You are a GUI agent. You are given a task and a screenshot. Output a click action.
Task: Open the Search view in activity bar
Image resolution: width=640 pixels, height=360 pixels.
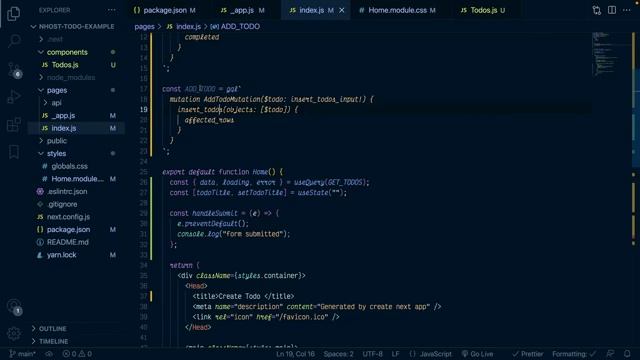pyautogui.click(x=14, y=41)
